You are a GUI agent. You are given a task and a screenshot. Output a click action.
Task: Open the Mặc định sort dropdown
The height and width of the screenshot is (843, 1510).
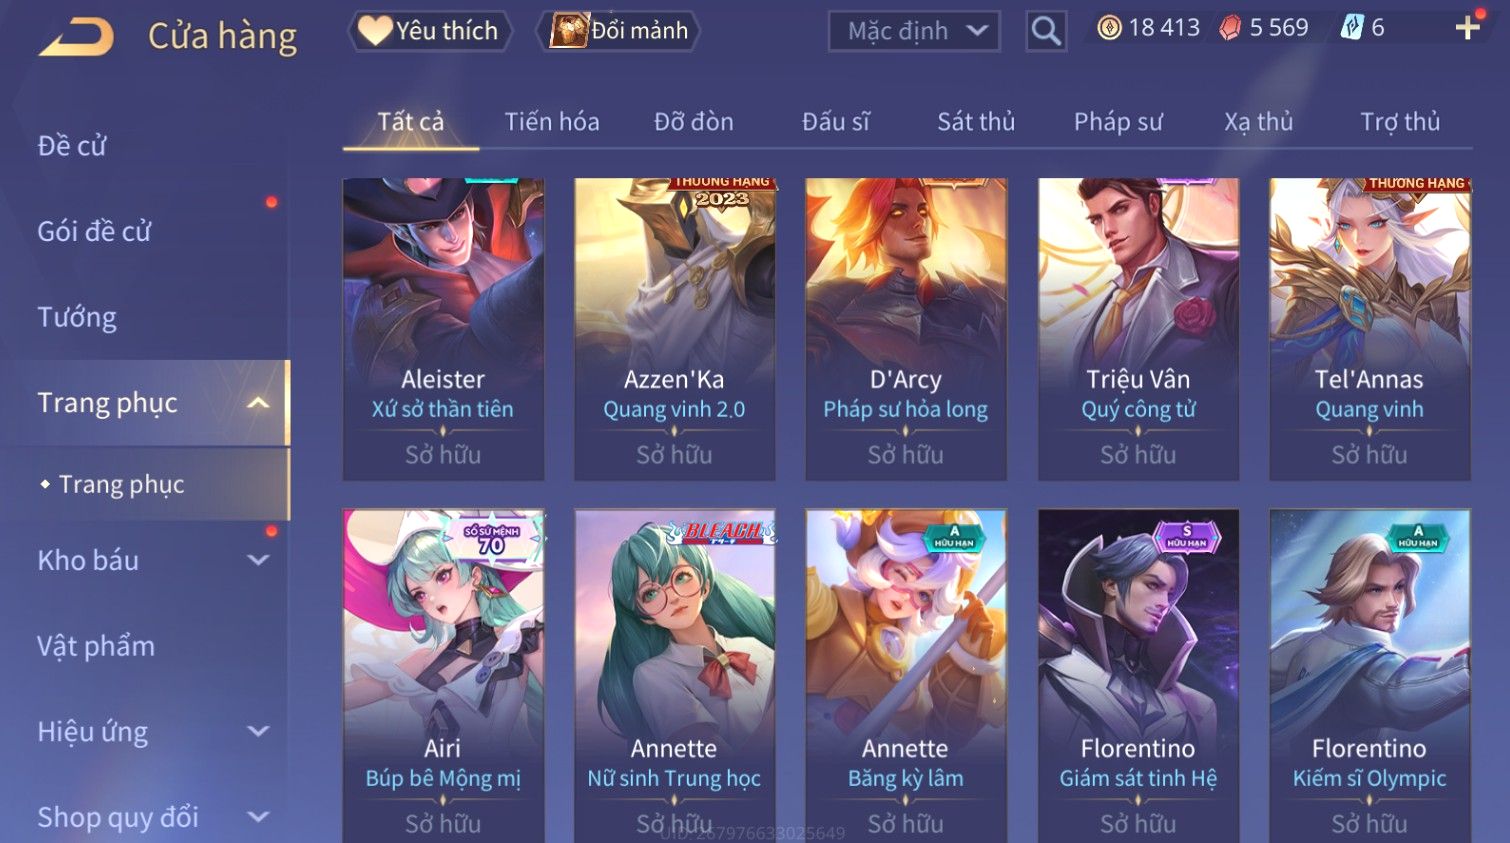(x=914, y=31)
